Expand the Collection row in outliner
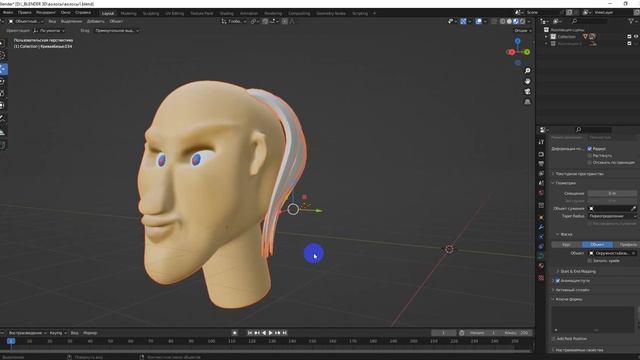Screen dimensions: 640x360 click(546, 37)
